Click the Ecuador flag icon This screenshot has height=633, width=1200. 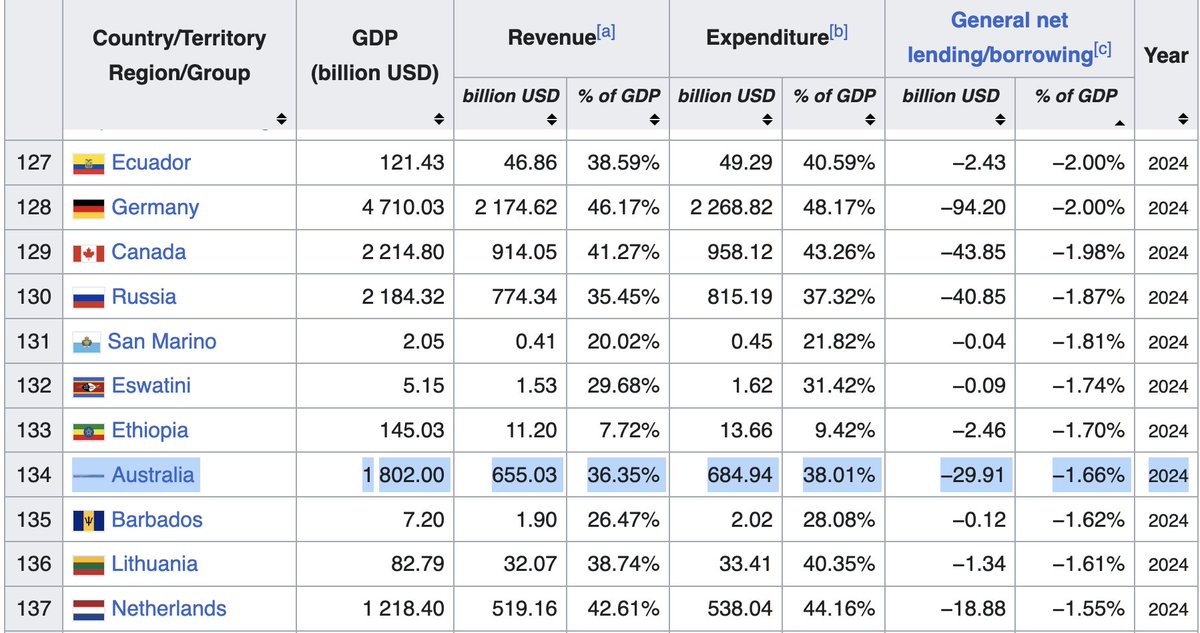(x=89, y=163)
